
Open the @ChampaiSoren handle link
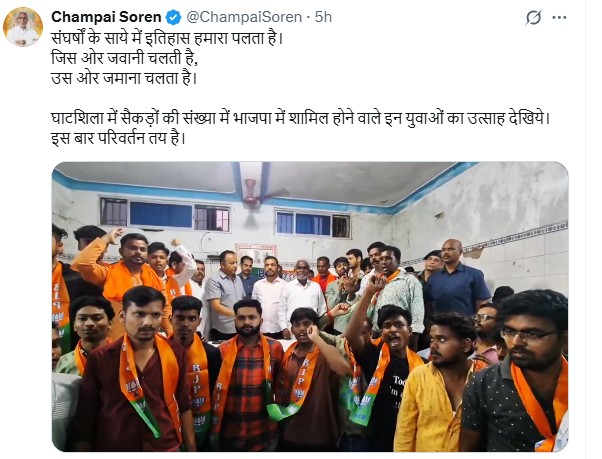click(x=244, y=17)
